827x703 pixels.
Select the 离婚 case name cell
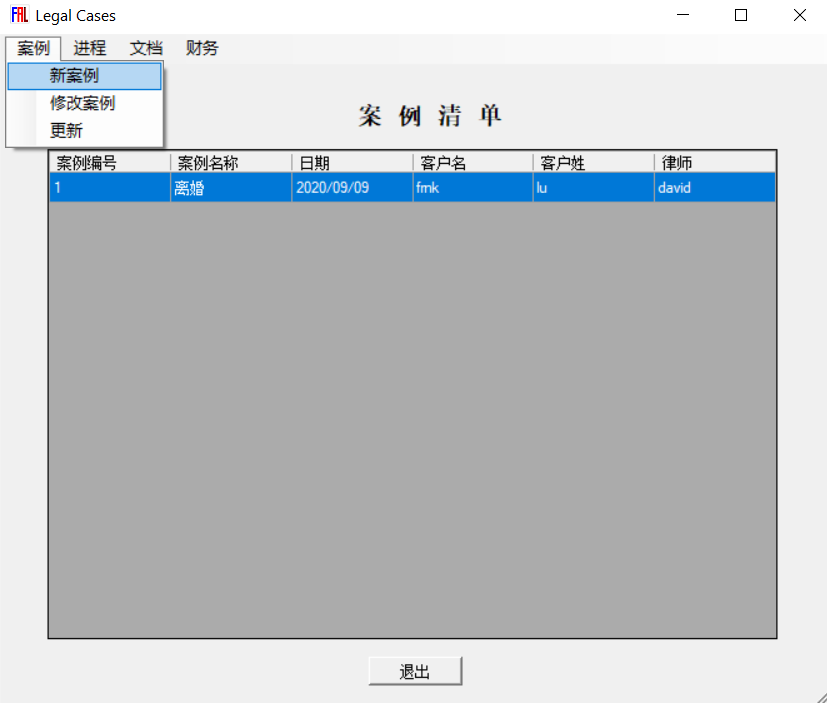click(x=230, y=187)
